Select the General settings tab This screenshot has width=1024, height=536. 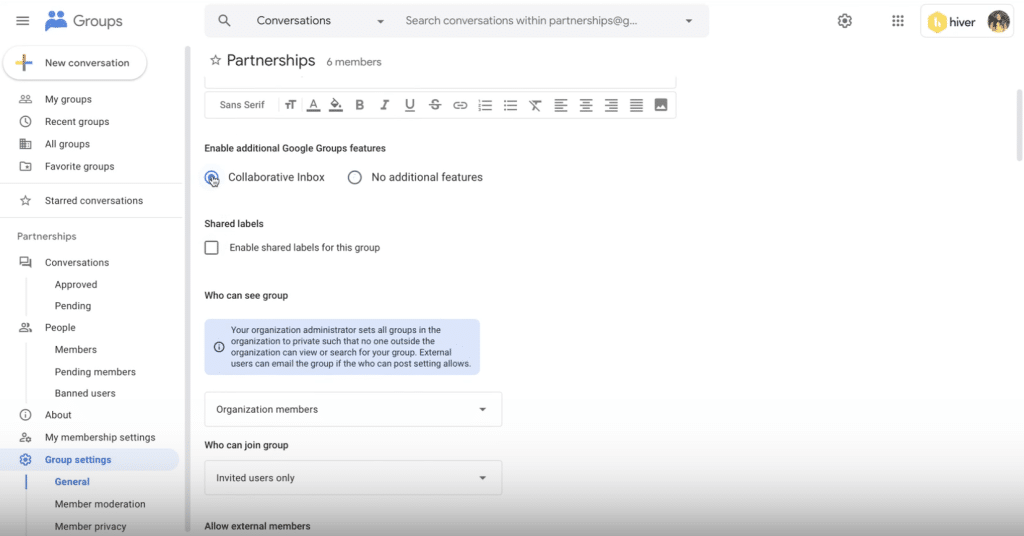[x=72, y=482]
